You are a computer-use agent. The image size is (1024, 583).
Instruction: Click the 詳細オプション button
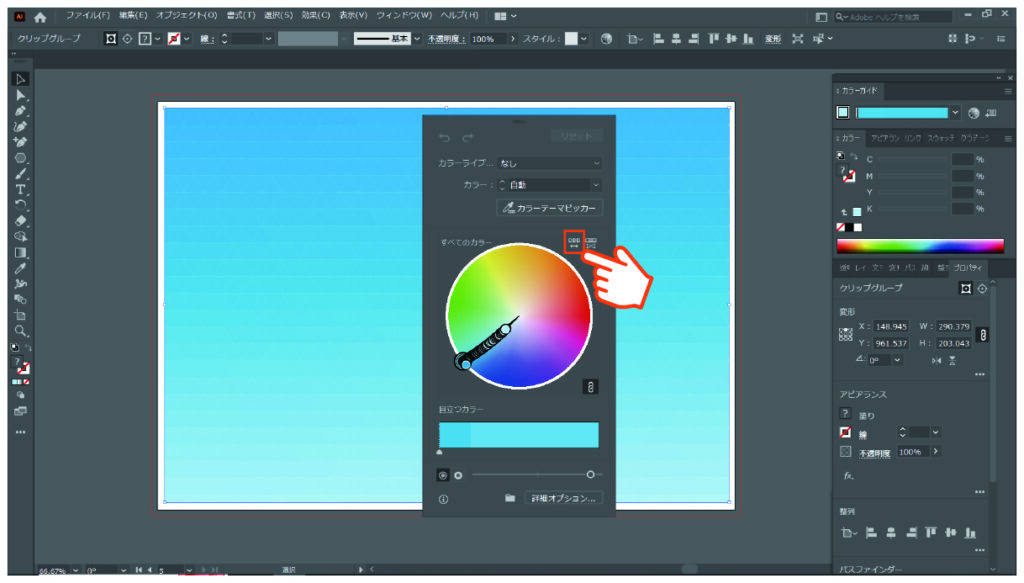point(564,499)
